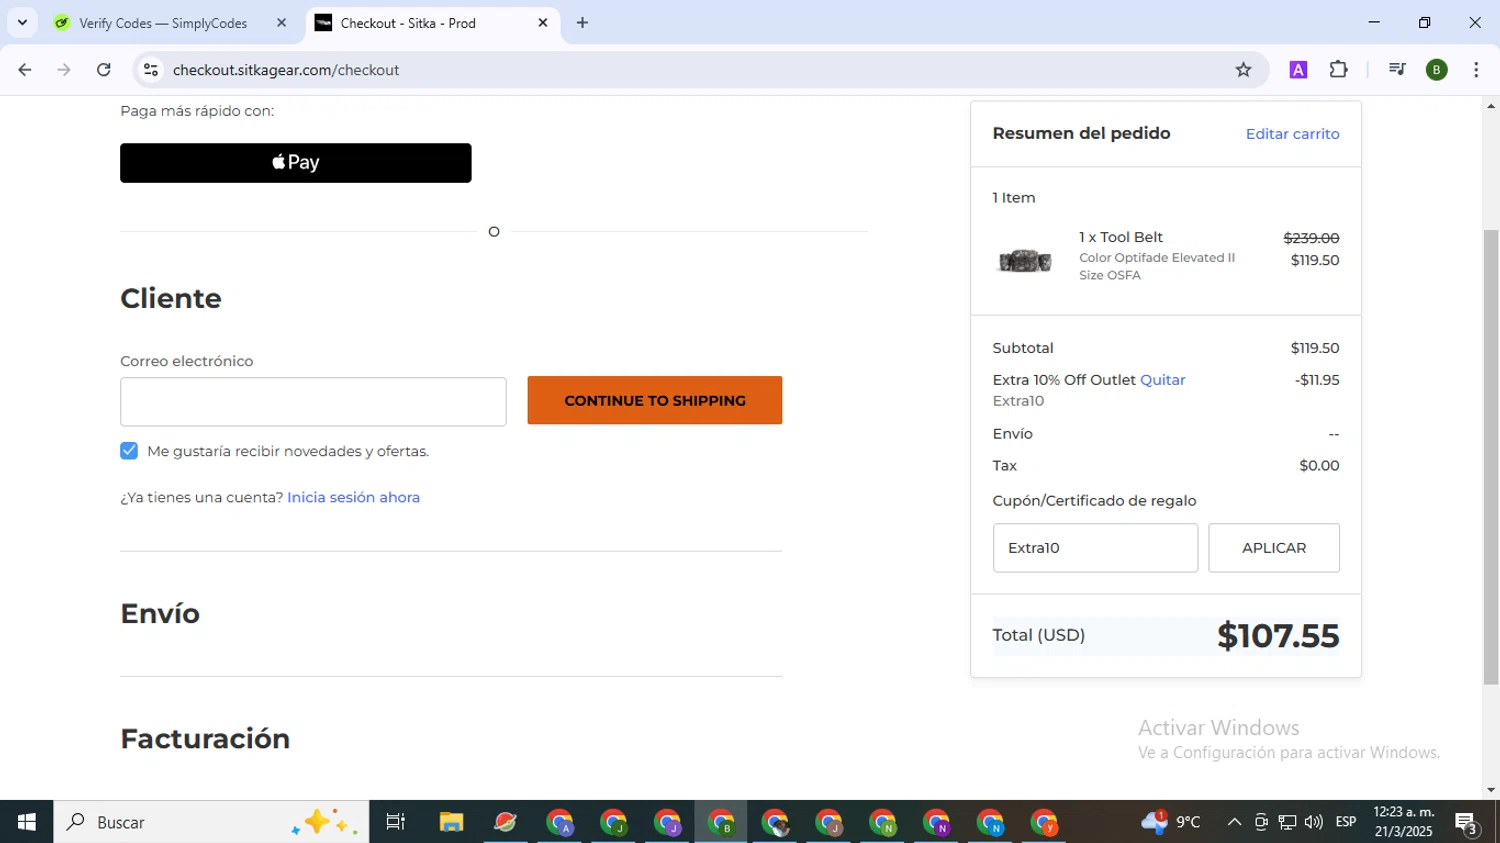Click the Envío section heading

coord(160,613)
